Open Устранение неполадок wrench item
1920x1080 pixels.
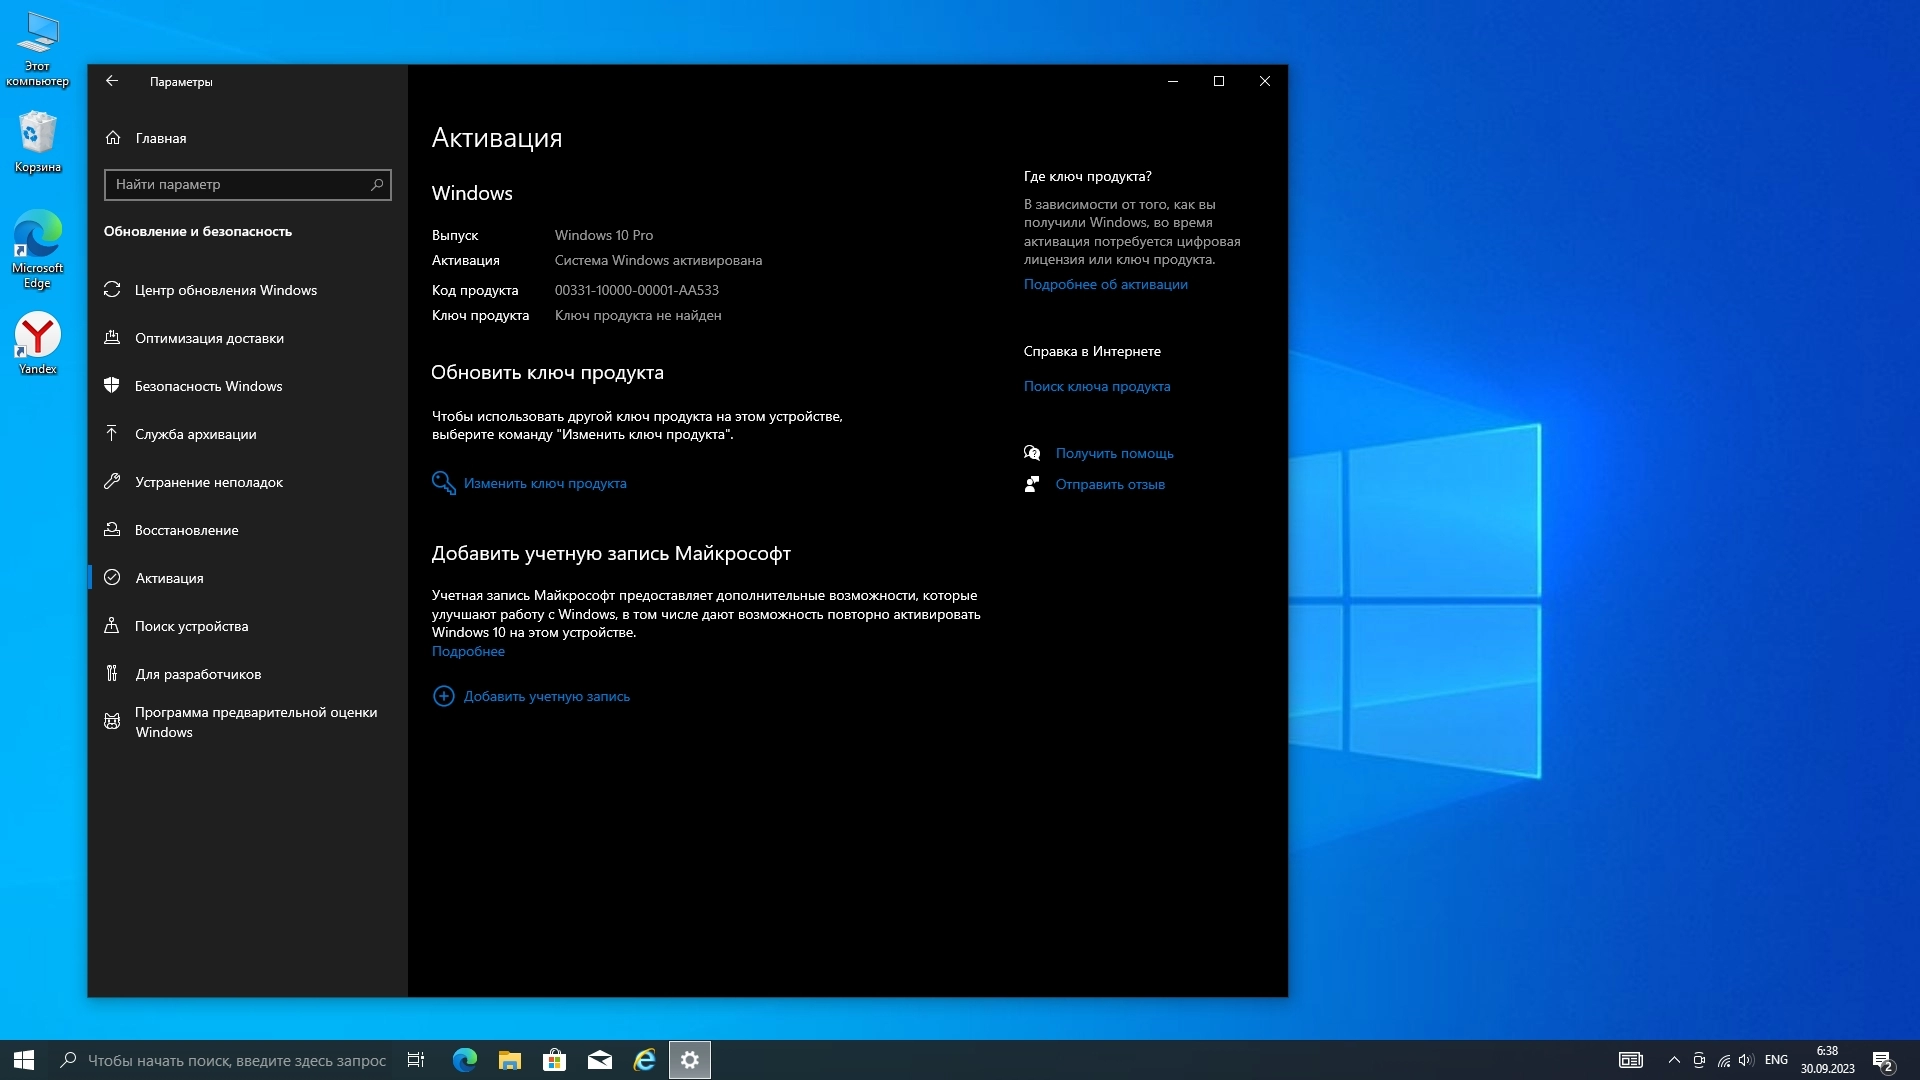point(208,482)
